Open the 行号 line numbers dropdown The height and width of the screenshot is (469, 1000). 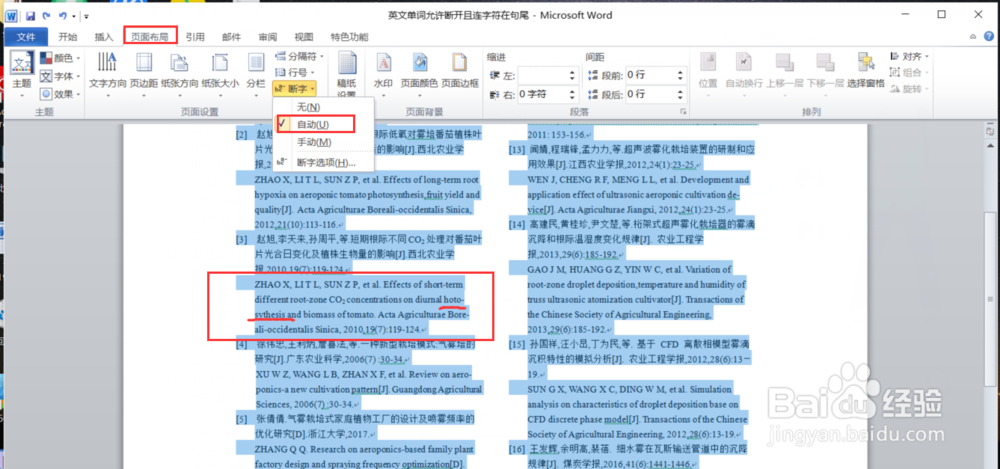[x=295, y=72]
